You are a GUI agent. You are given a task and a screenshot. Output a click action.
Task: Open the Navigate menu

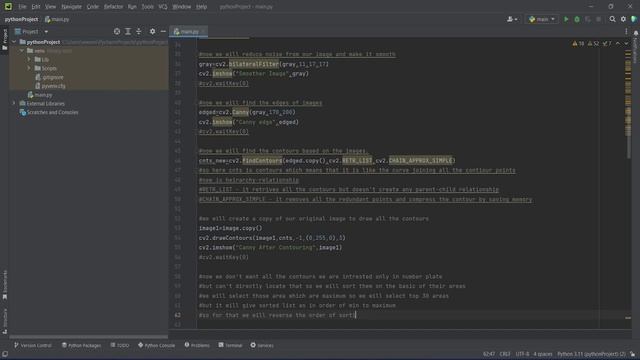(x=71, y=7)
